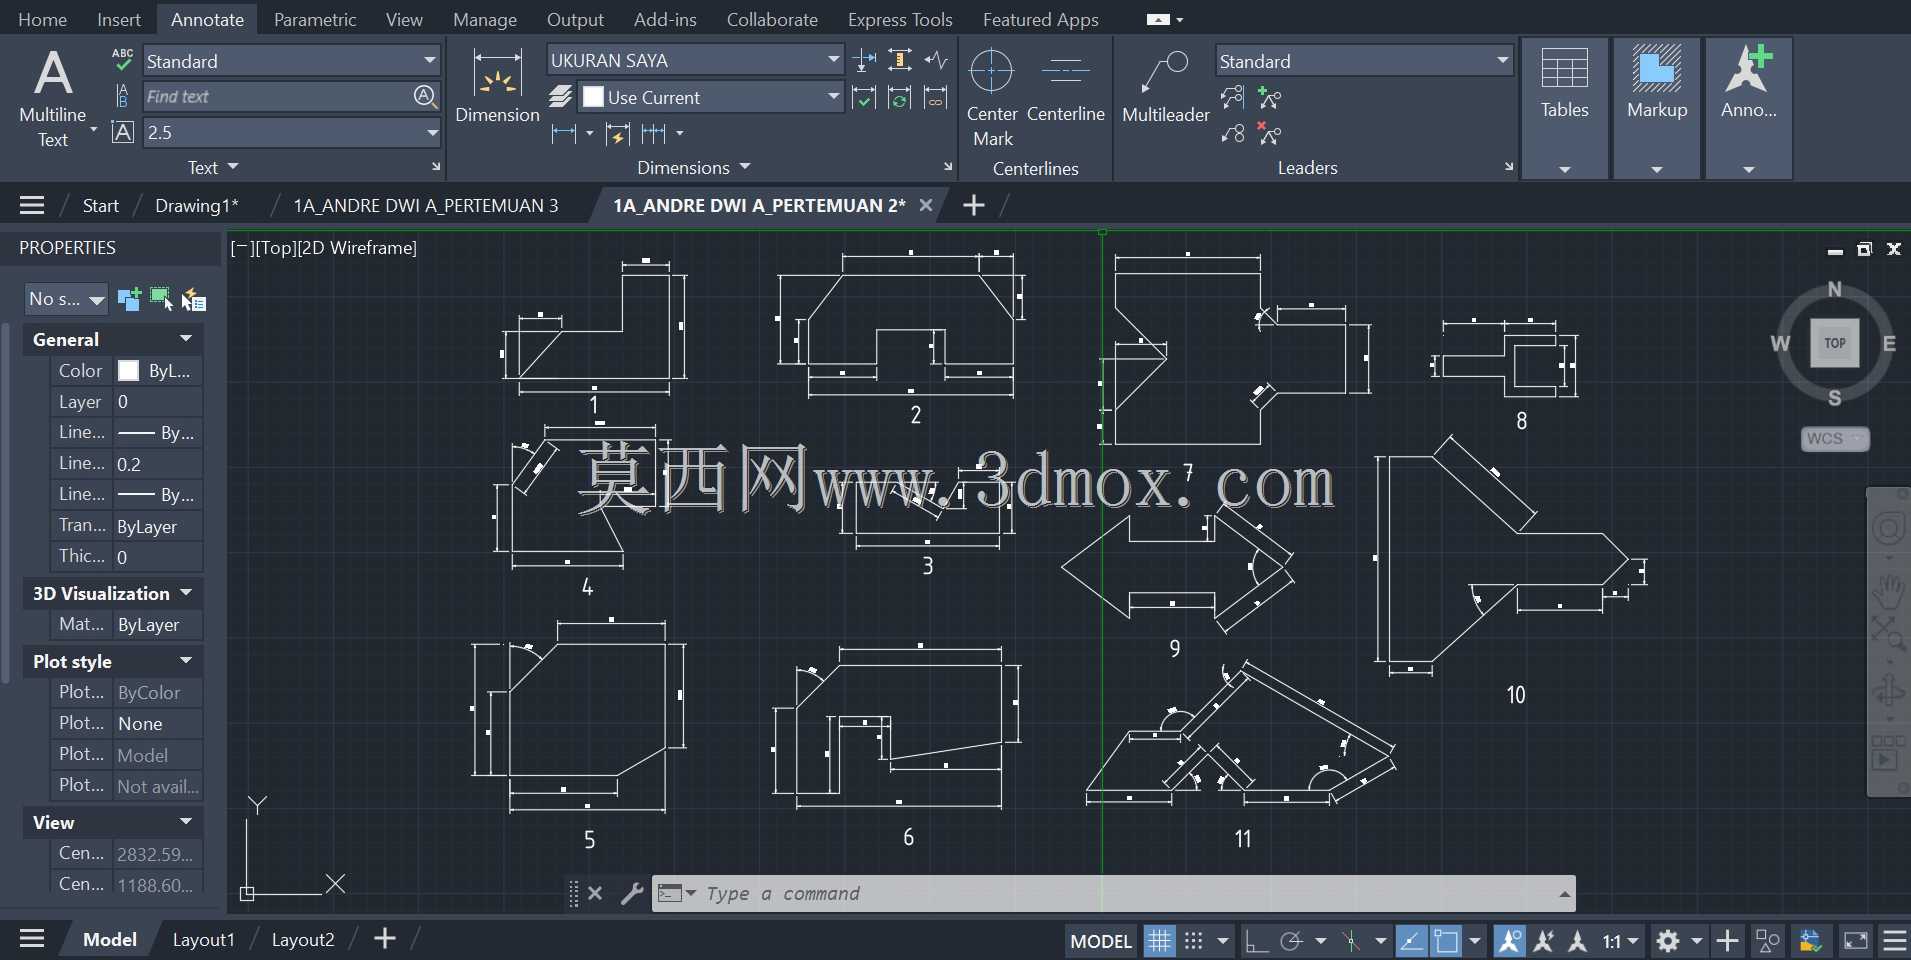This screenshot has height=960, width=1911.
Task: Click the dimension Update icon
Action: [x=900, y=98]
